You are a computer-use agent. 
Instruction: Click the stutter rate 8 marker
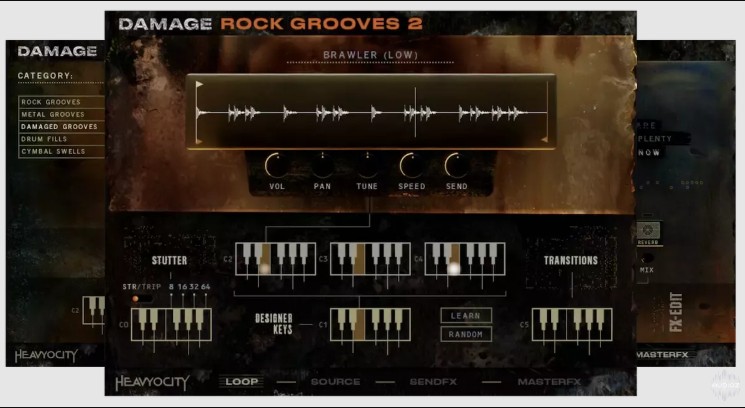[x=171, y=287]
